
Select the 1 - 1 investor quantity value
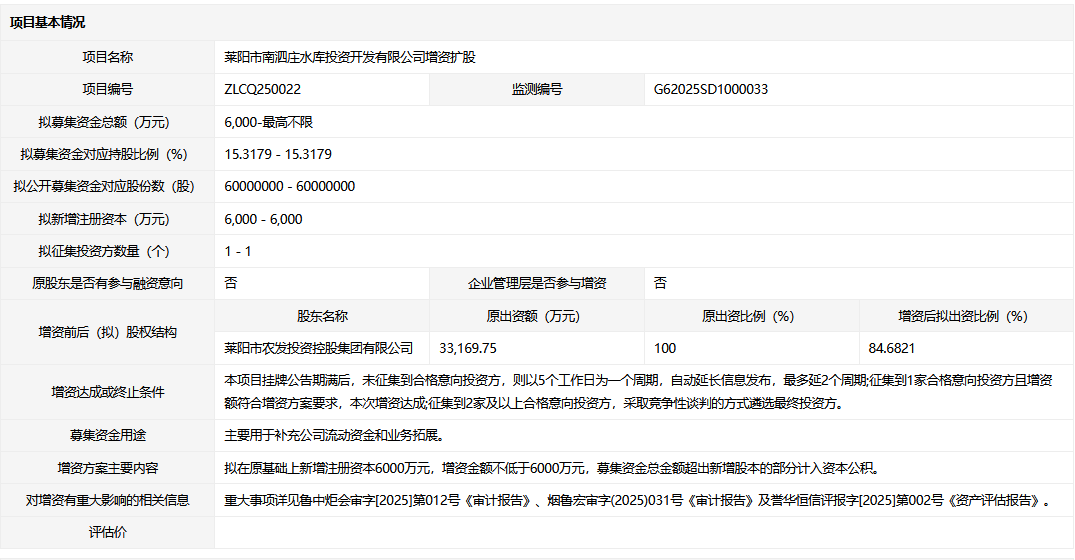click(x=238, y=251)
